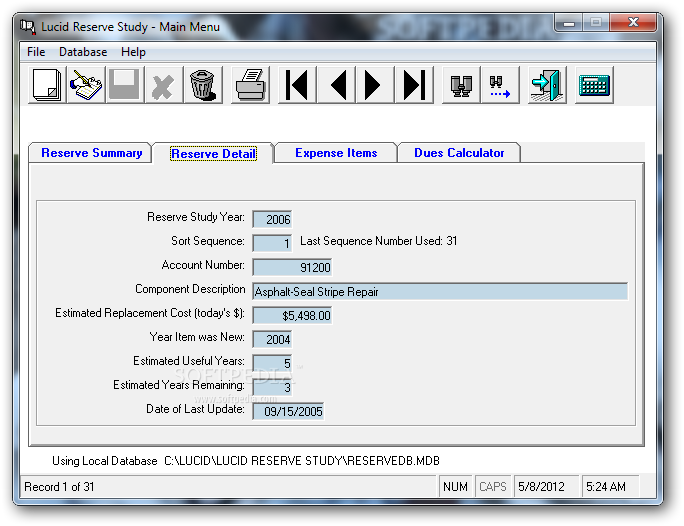The image size is (684, 526).
Task: Go to the first record
Action: tap(297, 85)
